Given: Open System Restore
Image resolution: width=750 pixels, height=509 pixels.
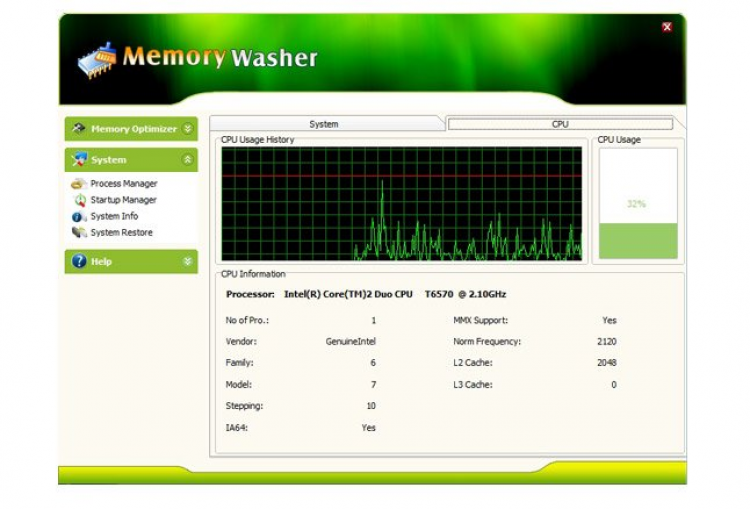Looking at the screenshot, I should click(x=121, y=232).
